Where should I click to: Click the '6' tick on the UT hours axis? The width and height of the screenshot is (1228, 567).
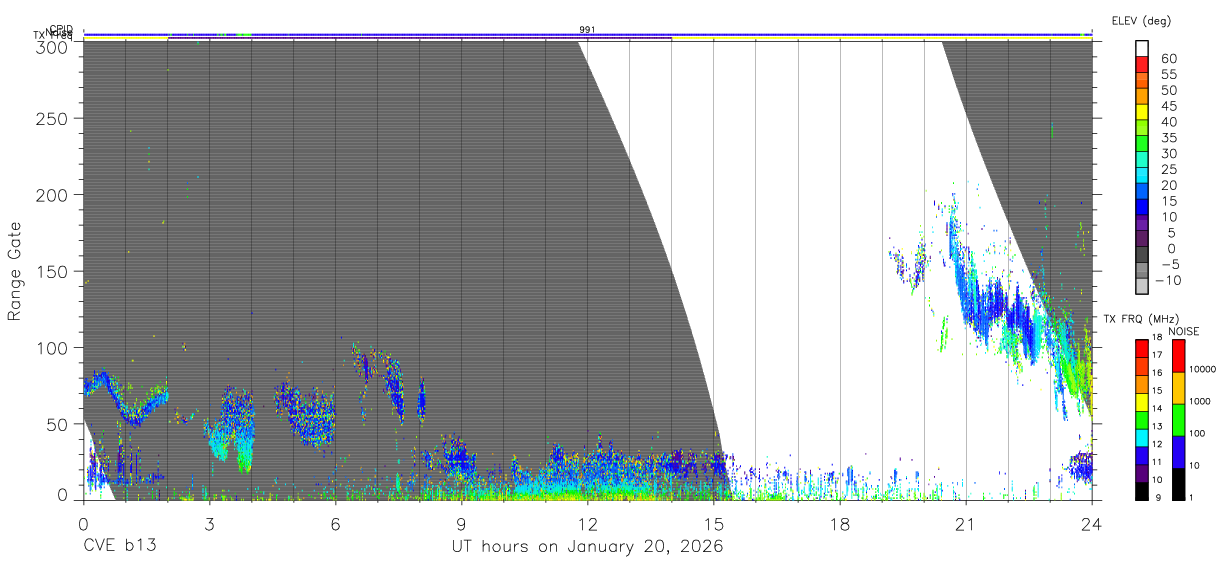pos(335,523)
